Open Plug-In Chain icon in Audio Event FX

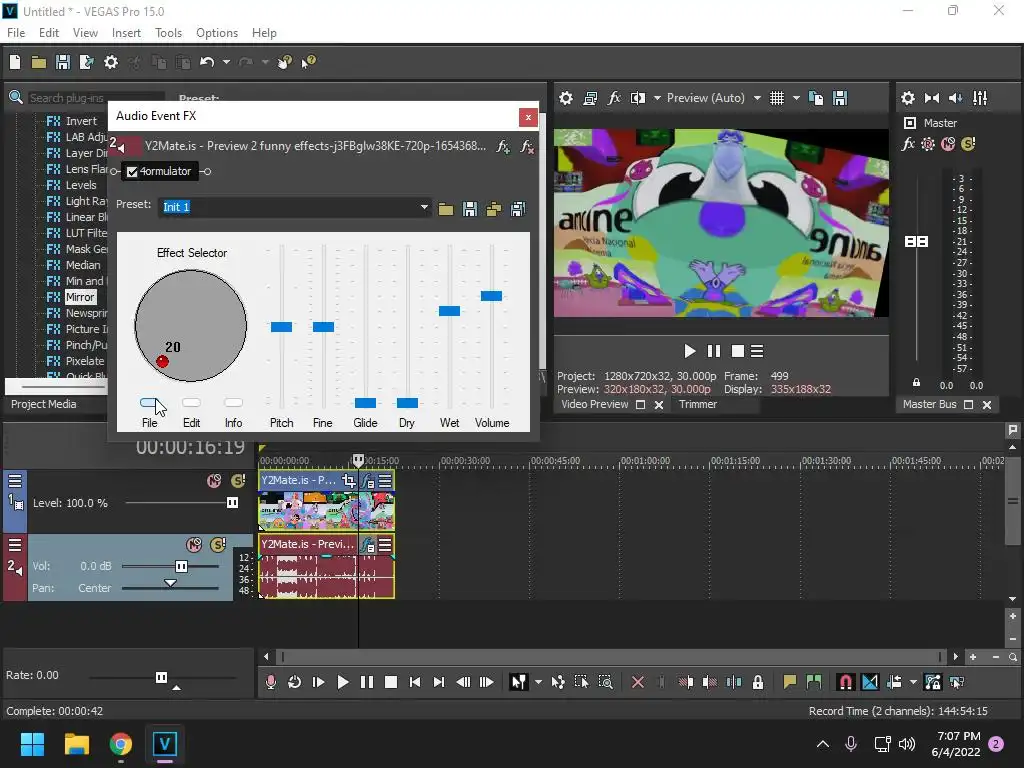[503, 146]
